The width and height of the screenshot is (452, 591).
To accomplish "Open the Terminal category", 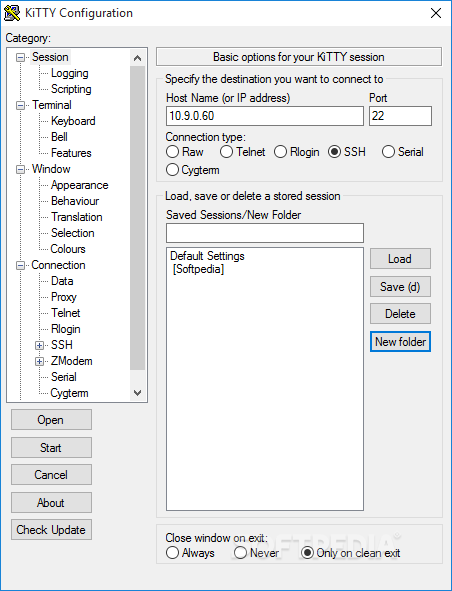I will click(52, 105).
